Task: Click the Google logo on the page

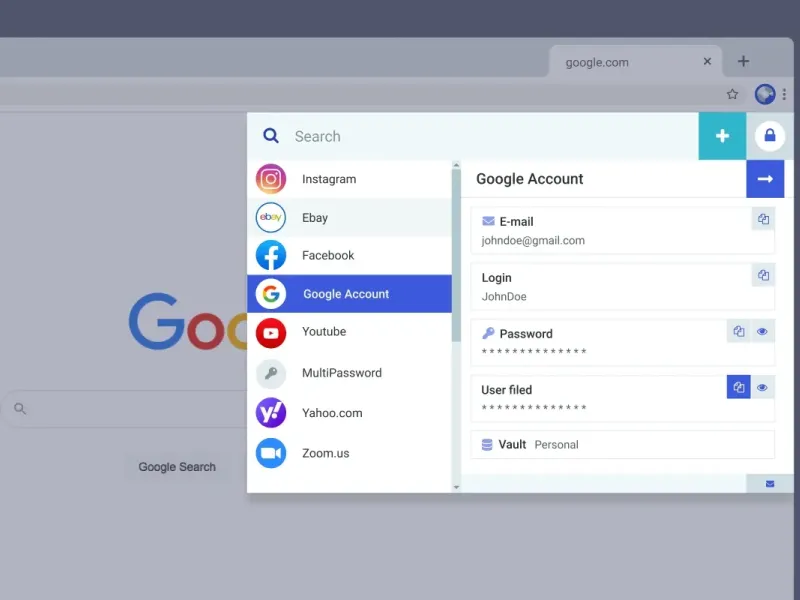Action: click(x=188, y=322)
